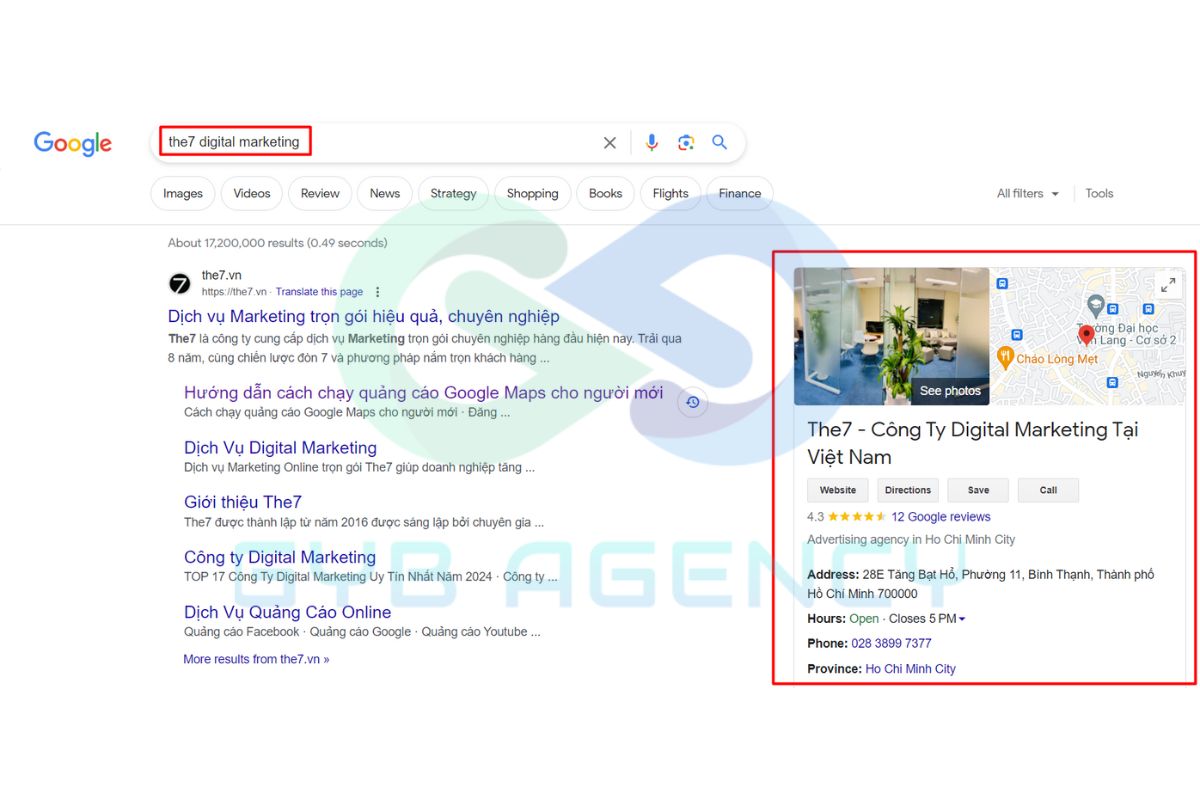Click the address 28E Tăng Bạt Hổ text

pos(981,584)
